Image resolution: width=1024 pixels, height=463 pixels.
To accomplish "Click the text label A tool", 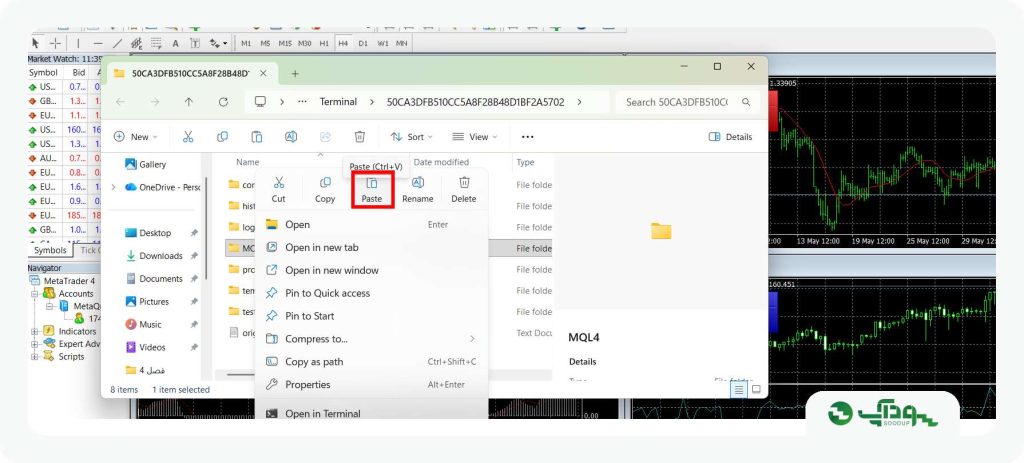I will (x=176, y=43).
